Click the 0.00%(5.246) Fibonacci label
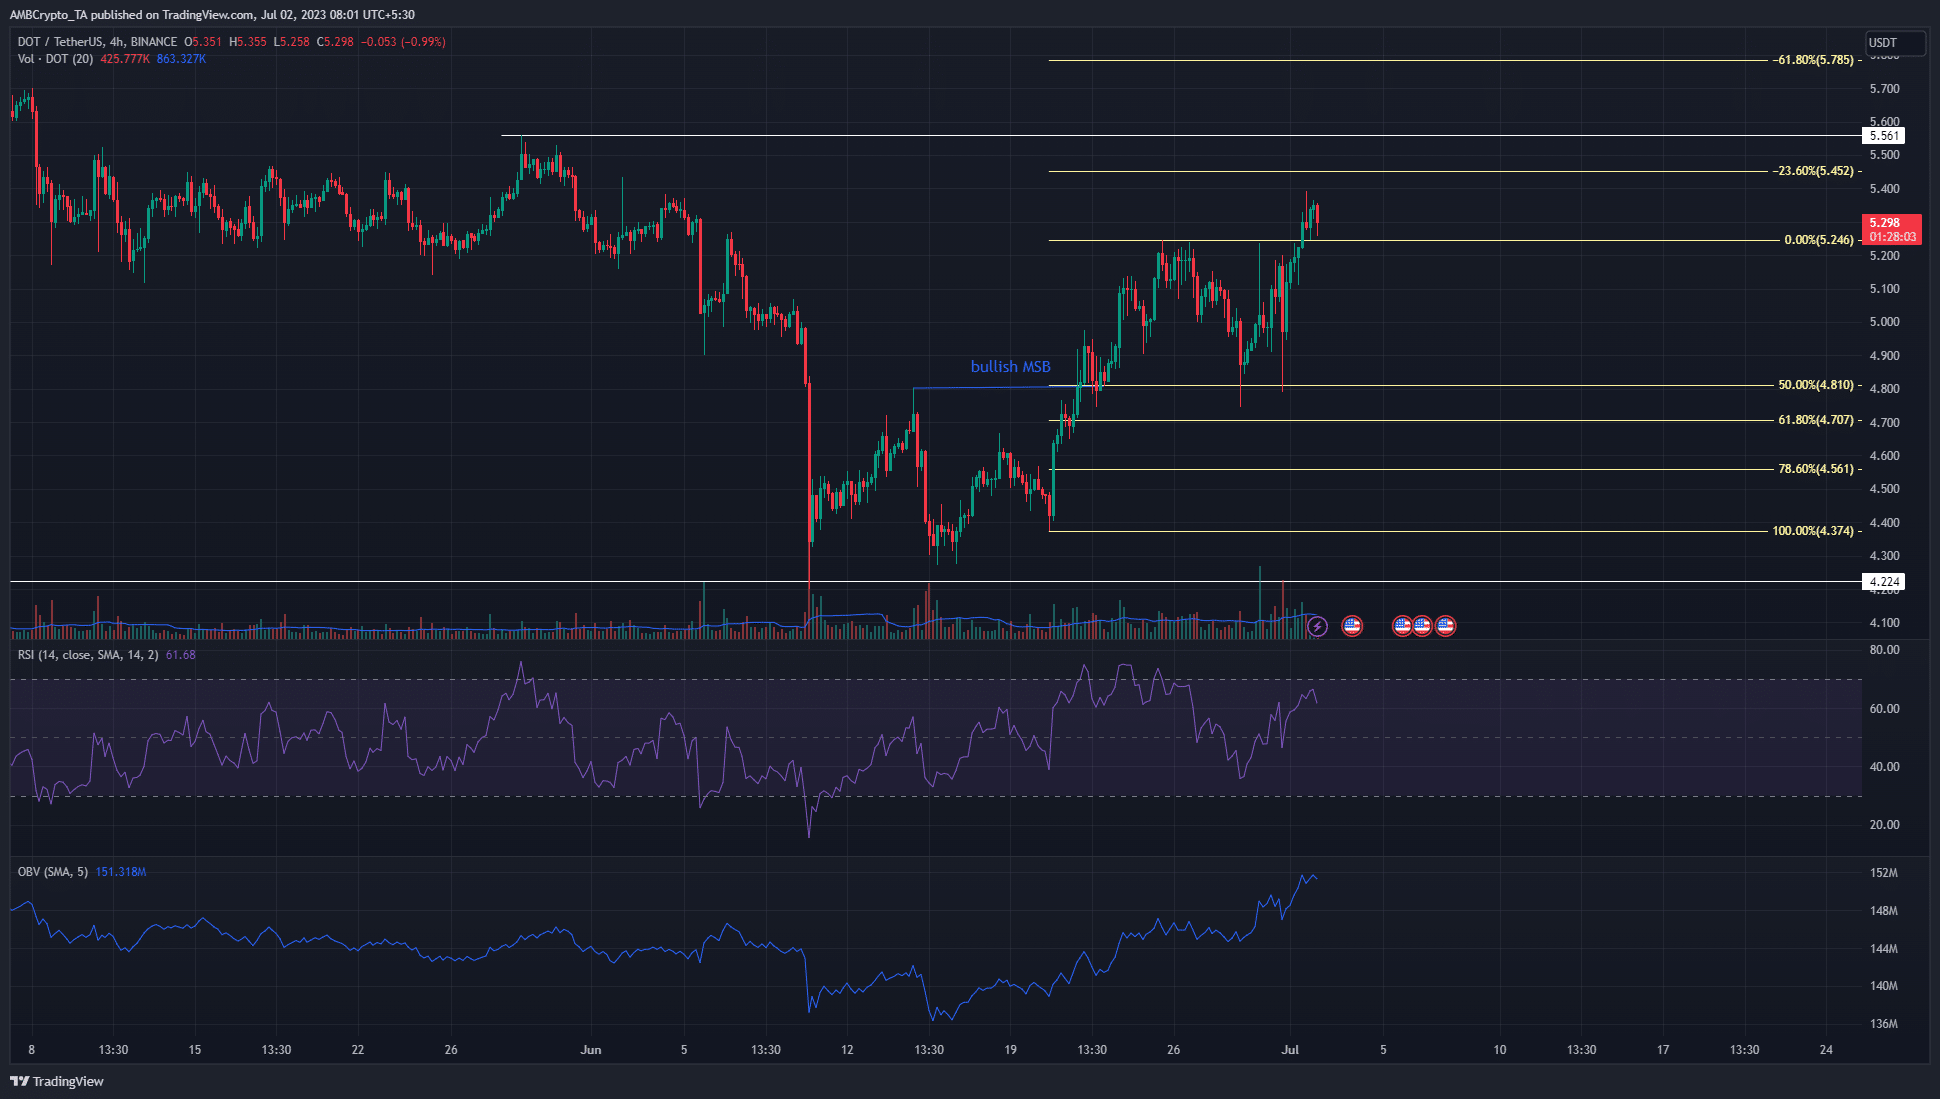The image size is (1940, 1099). (1819, 240)
